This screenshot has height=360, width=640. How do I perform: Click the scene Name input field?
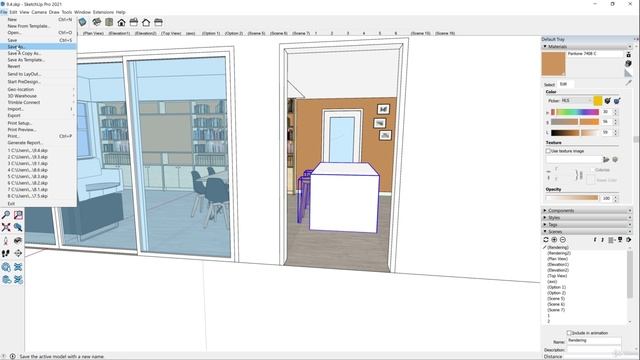pyautogui.click(x=594, y=340)
